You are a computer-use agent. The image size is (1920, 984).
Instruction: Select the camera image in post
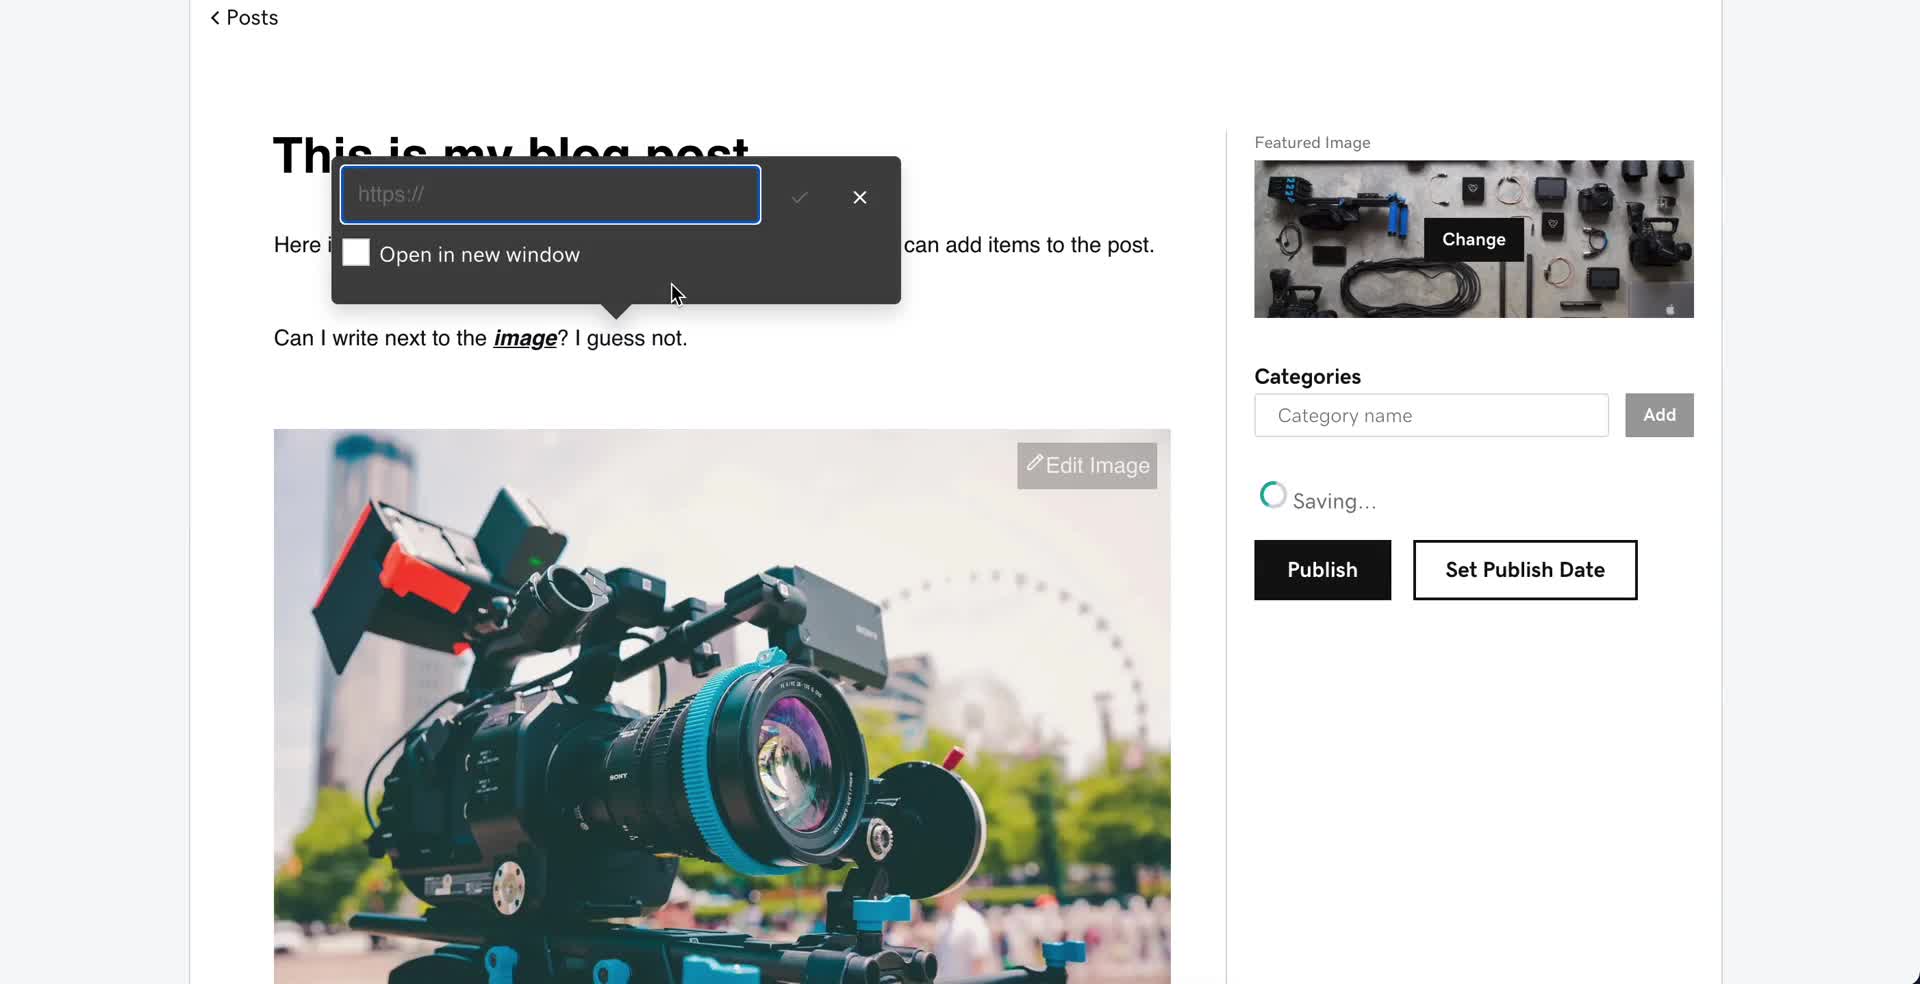[722, 706]
